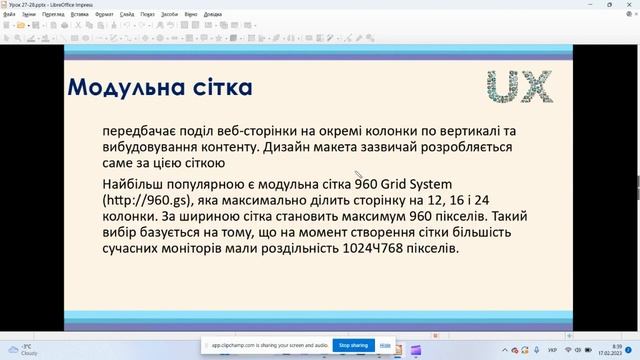
Task: Open the Вікно menu
Action: point(191,14)
